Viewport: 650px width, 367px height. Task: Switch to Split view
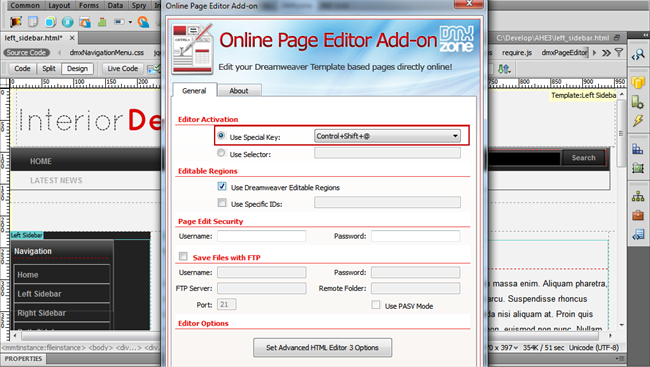pos(49,68)
